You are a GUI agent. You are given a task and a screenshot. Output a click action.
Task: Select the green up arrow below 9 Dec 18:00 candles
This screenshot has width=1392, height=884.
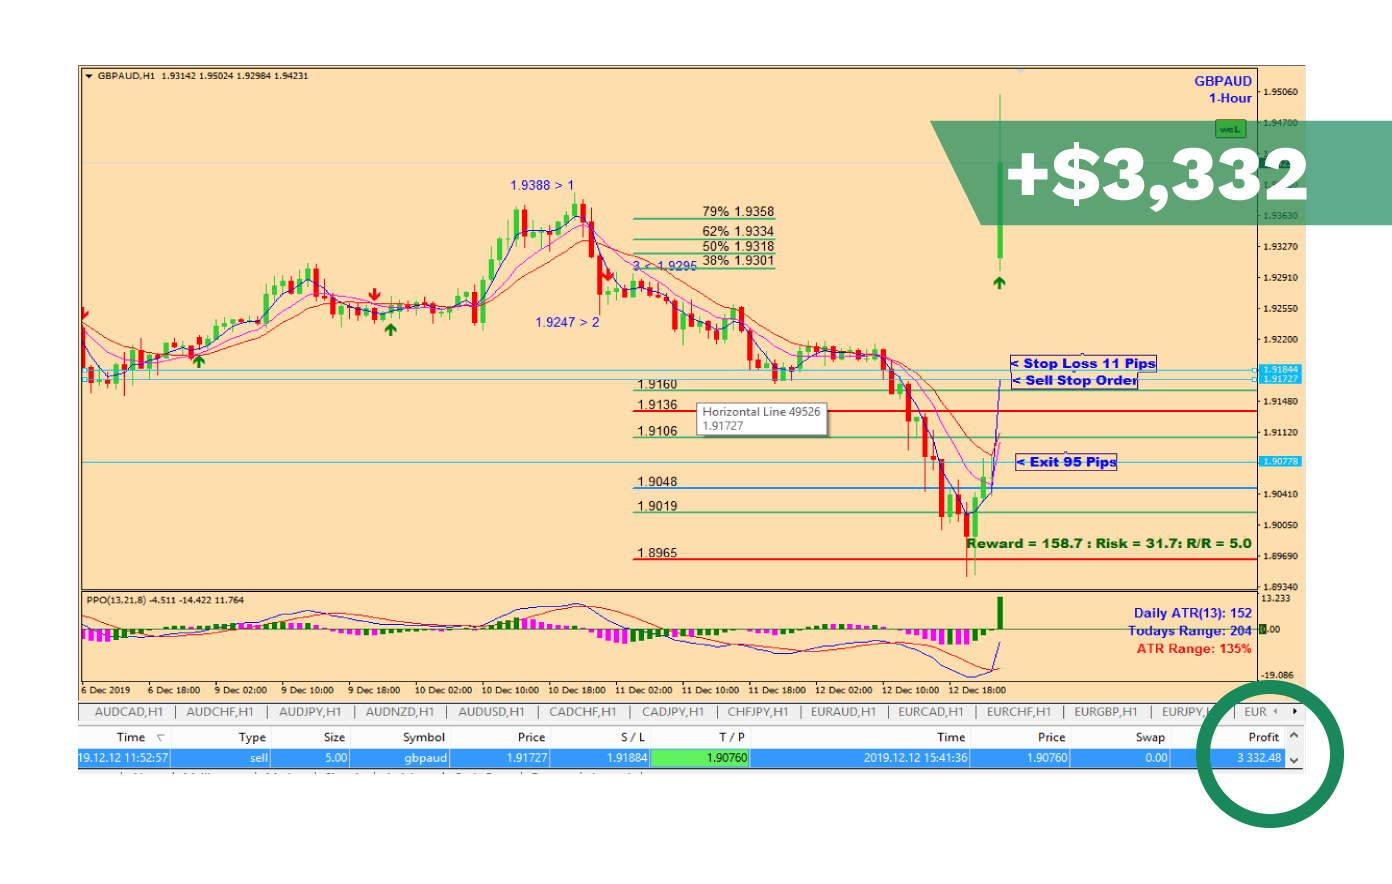[x=390, y=329]
